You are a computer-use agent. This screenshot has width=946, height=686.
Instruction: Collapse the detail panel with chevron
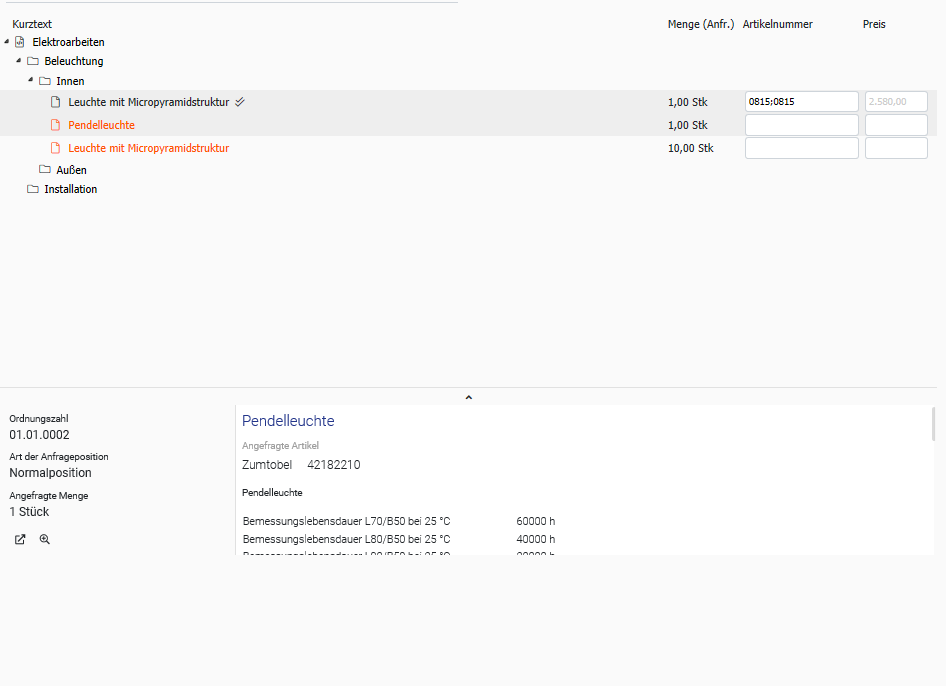point(468,397)
